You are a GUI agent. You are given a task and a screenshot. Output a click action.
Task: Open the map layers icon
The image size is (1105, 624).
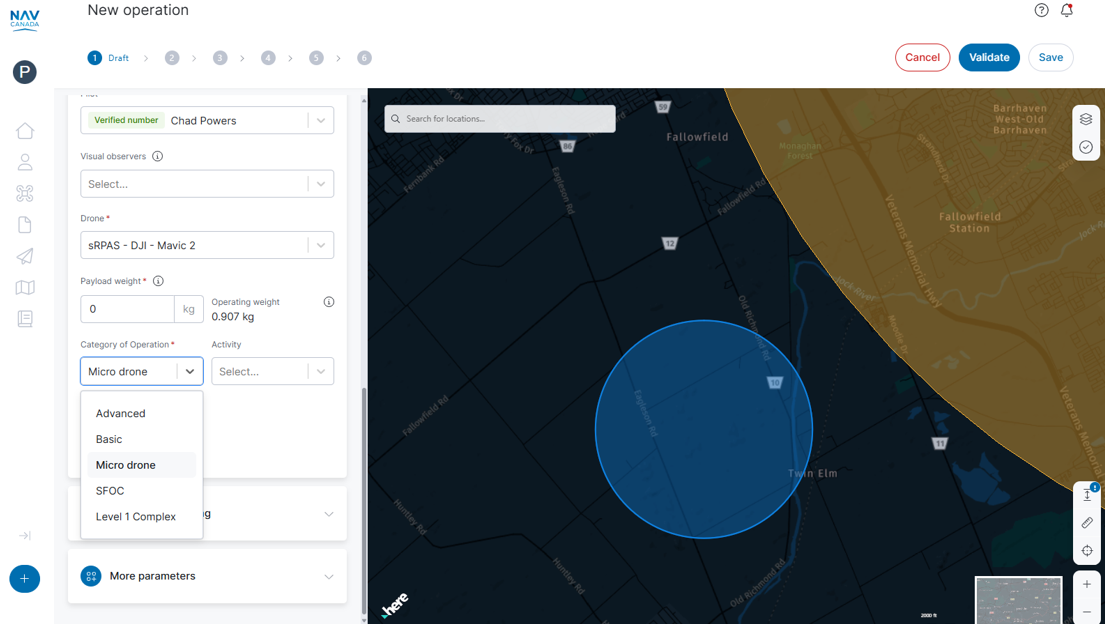pos(1086,119)
